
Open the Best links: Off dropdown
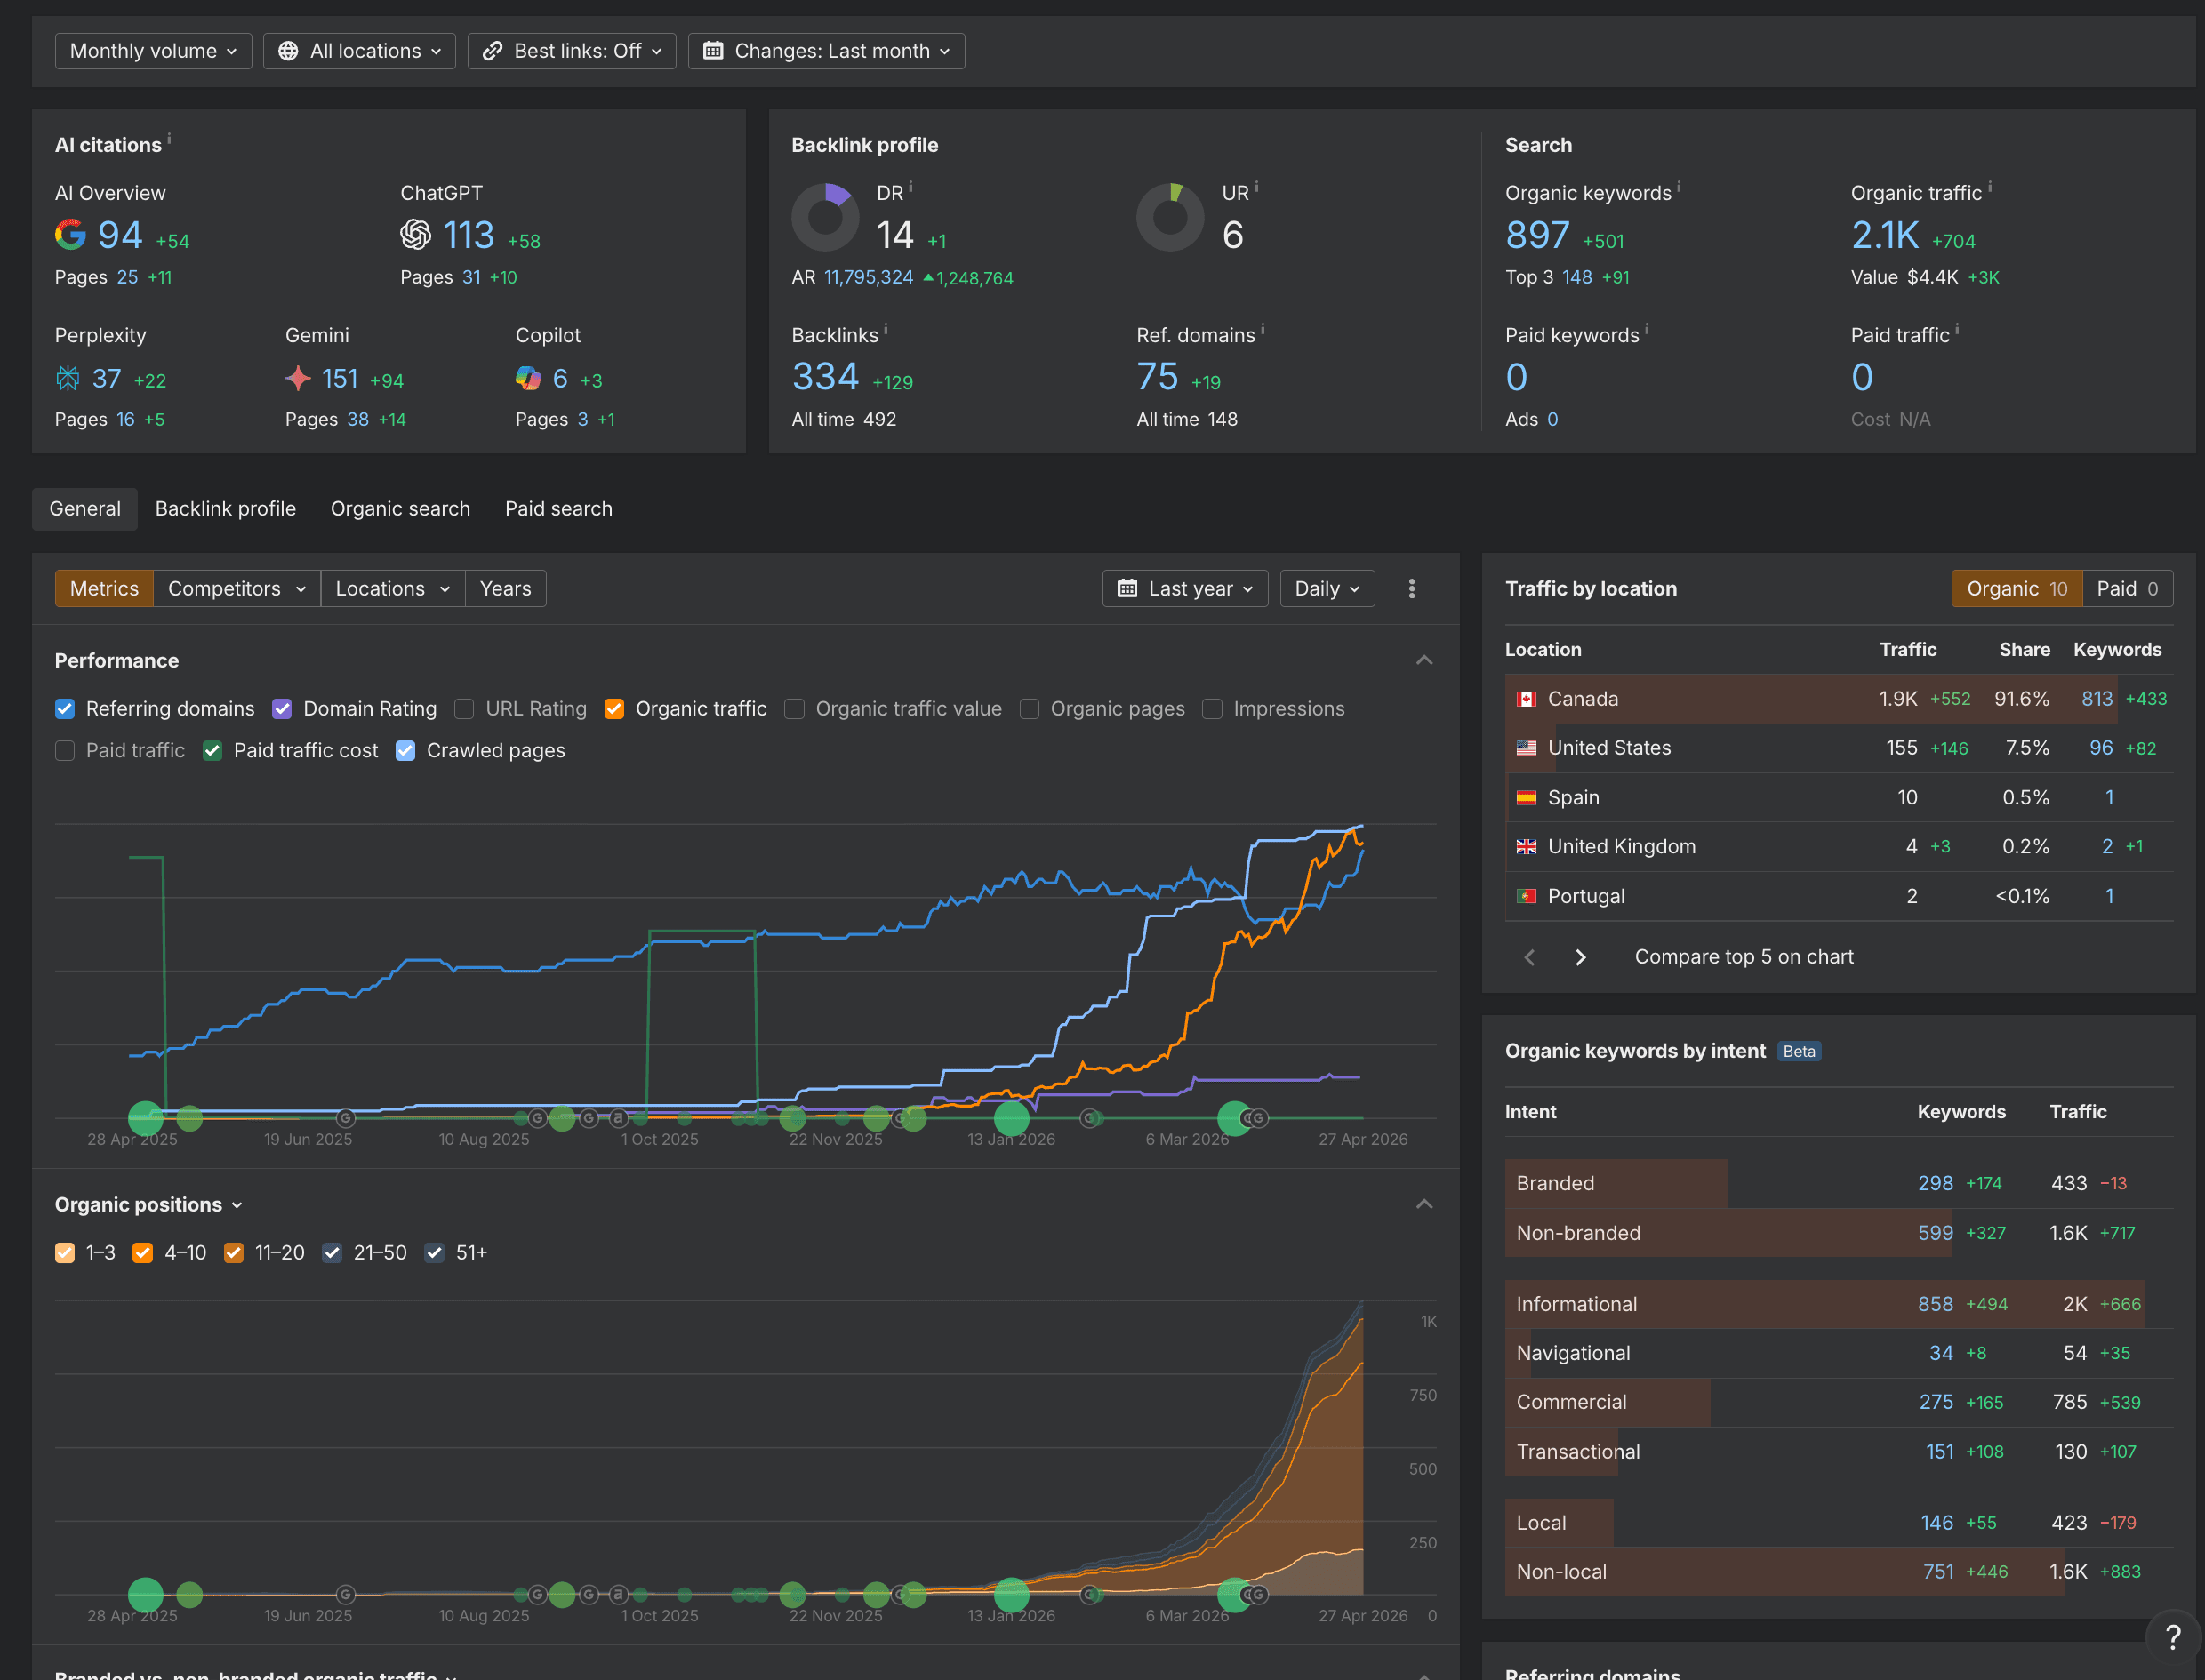point(572,51)
